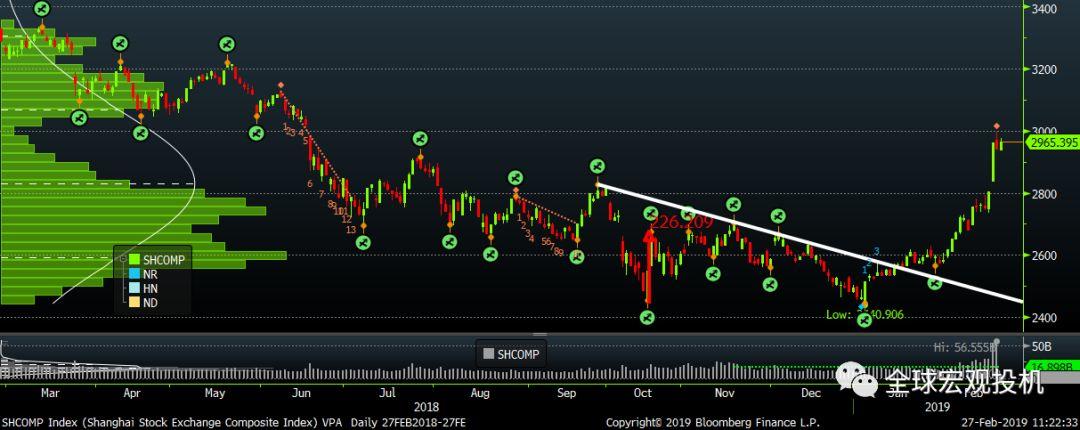The width and height of the screenshot is (1080, 430).
Task: Select the green marker under the July low
Action: coord(363,242)
